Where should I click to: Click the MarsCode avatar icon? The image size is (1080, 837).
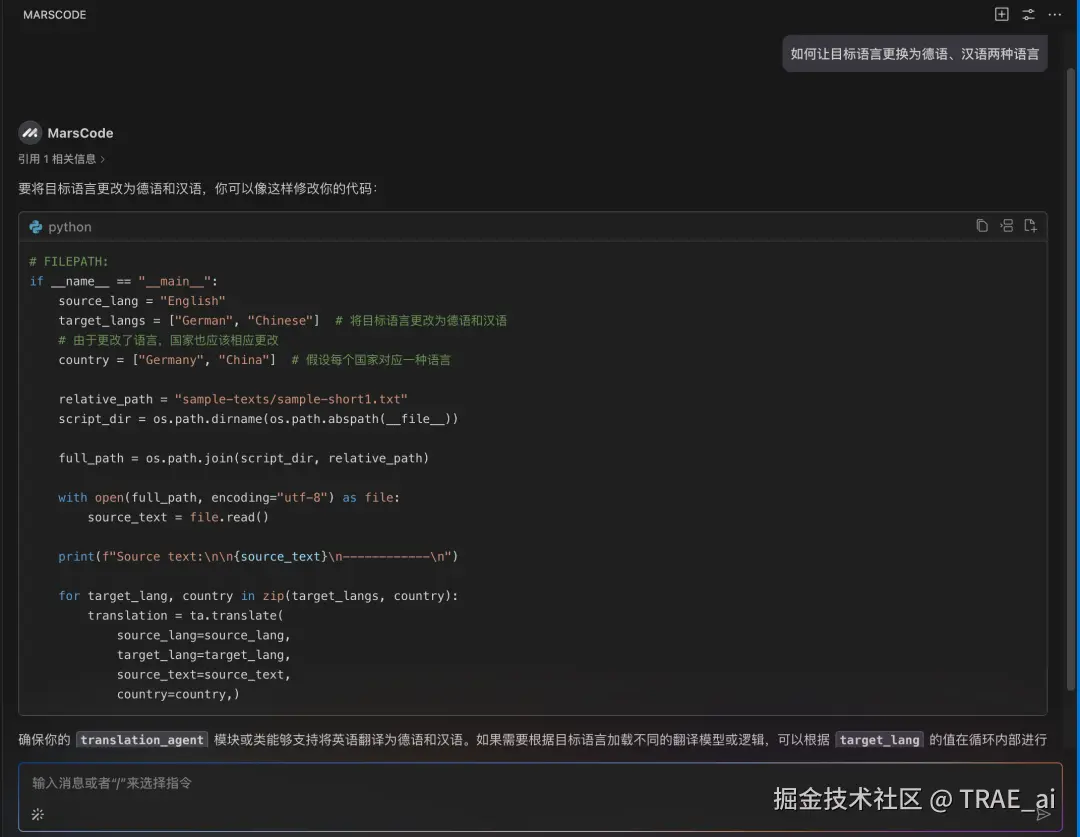pos(28,132)
